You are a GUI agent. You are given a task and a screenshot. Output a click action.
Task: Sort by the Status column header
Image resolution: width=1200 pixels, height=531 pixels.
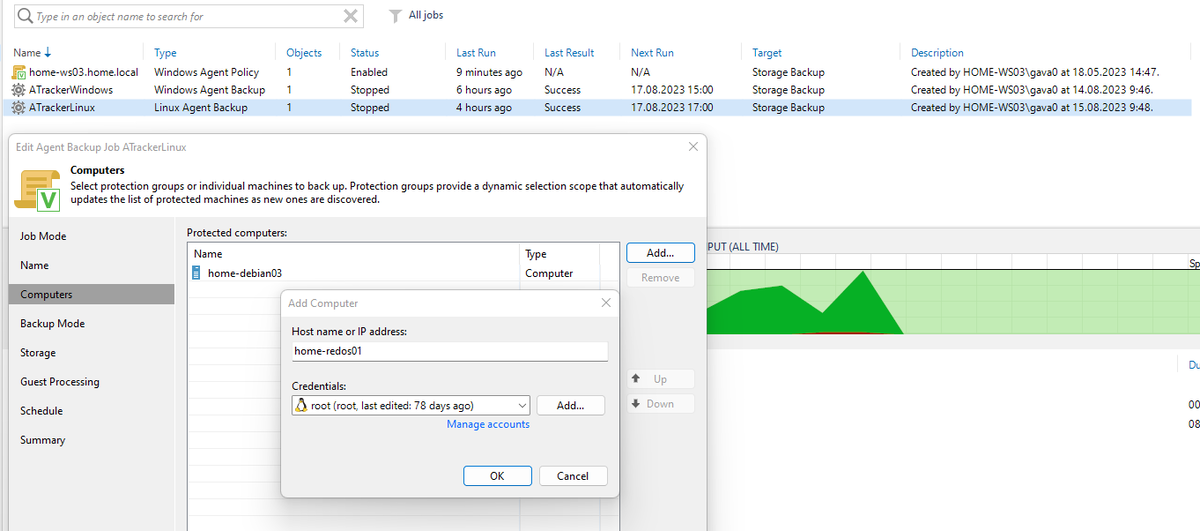coord(365,53)
